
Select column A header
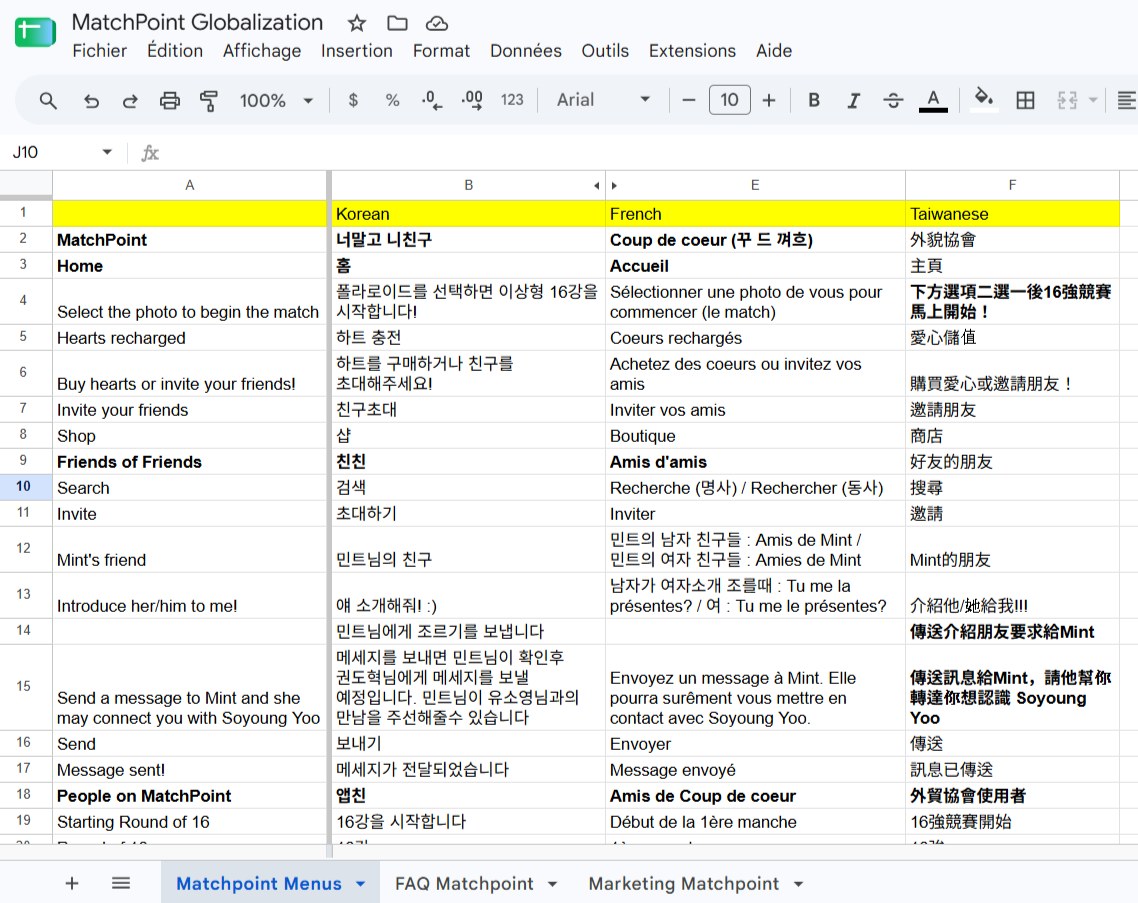(x=189, y=185)
